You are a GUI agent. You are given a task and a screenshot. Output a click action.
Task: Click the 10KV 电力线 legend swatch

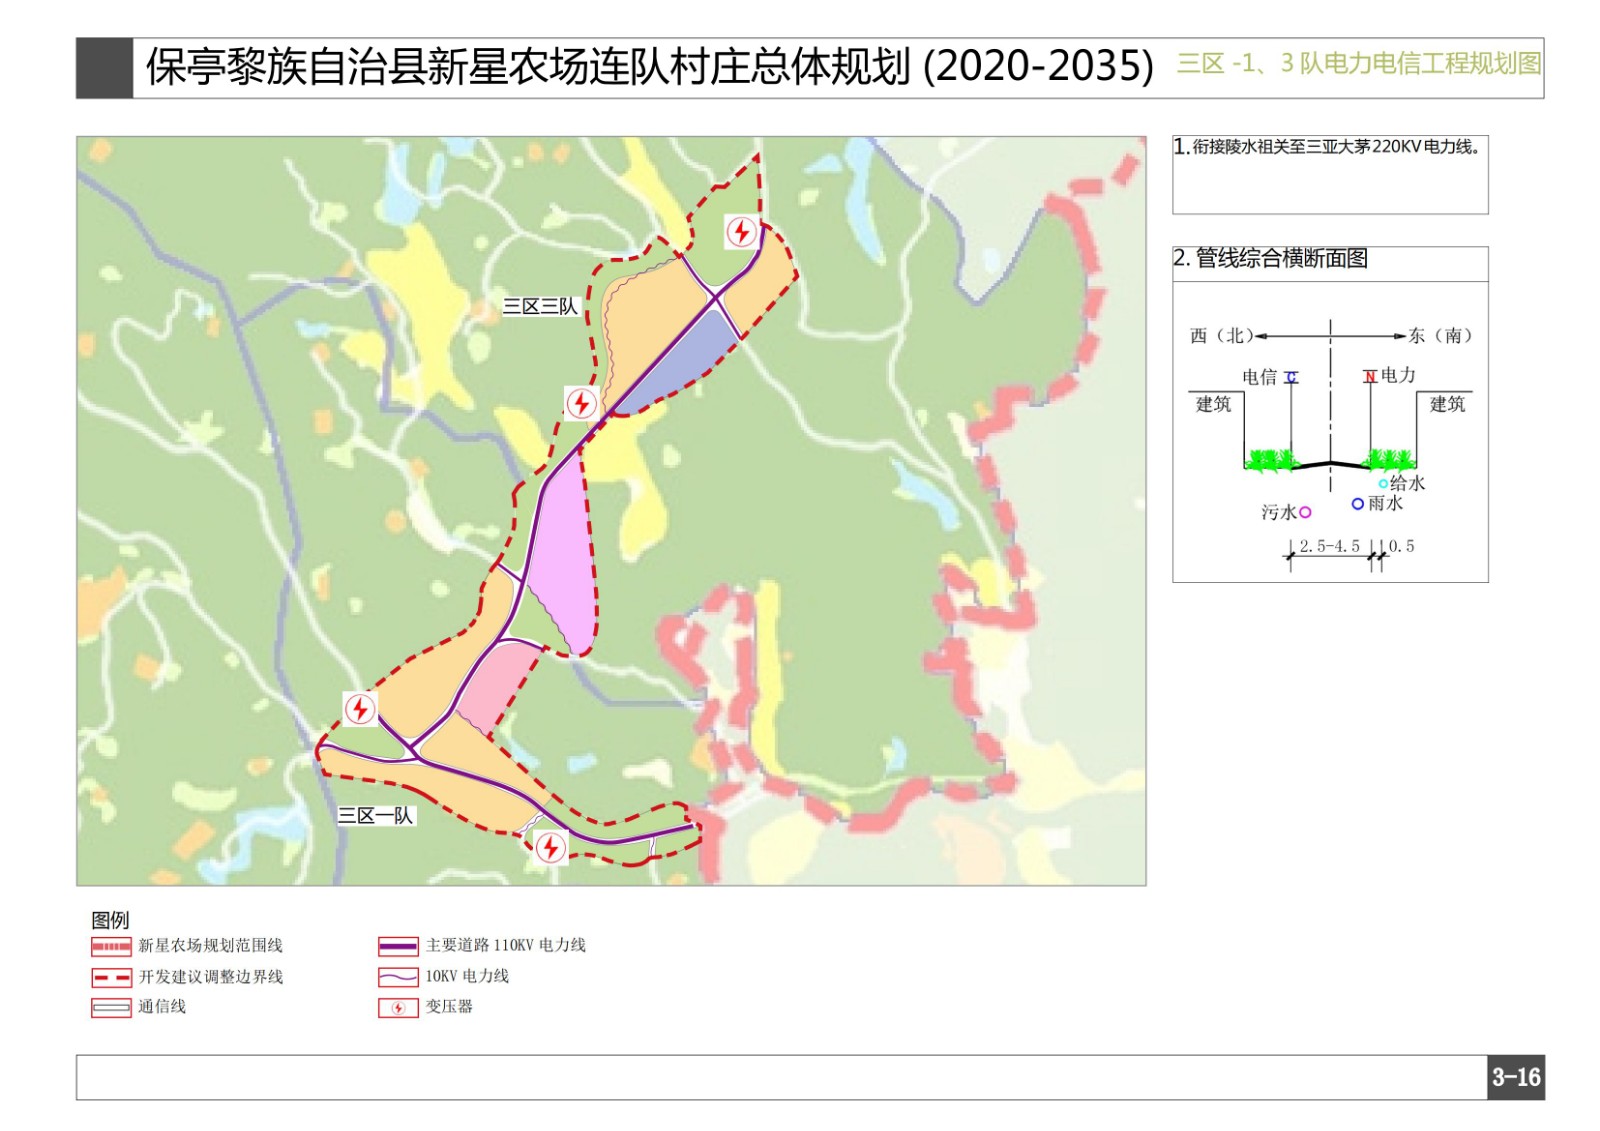tap(398, 977)
